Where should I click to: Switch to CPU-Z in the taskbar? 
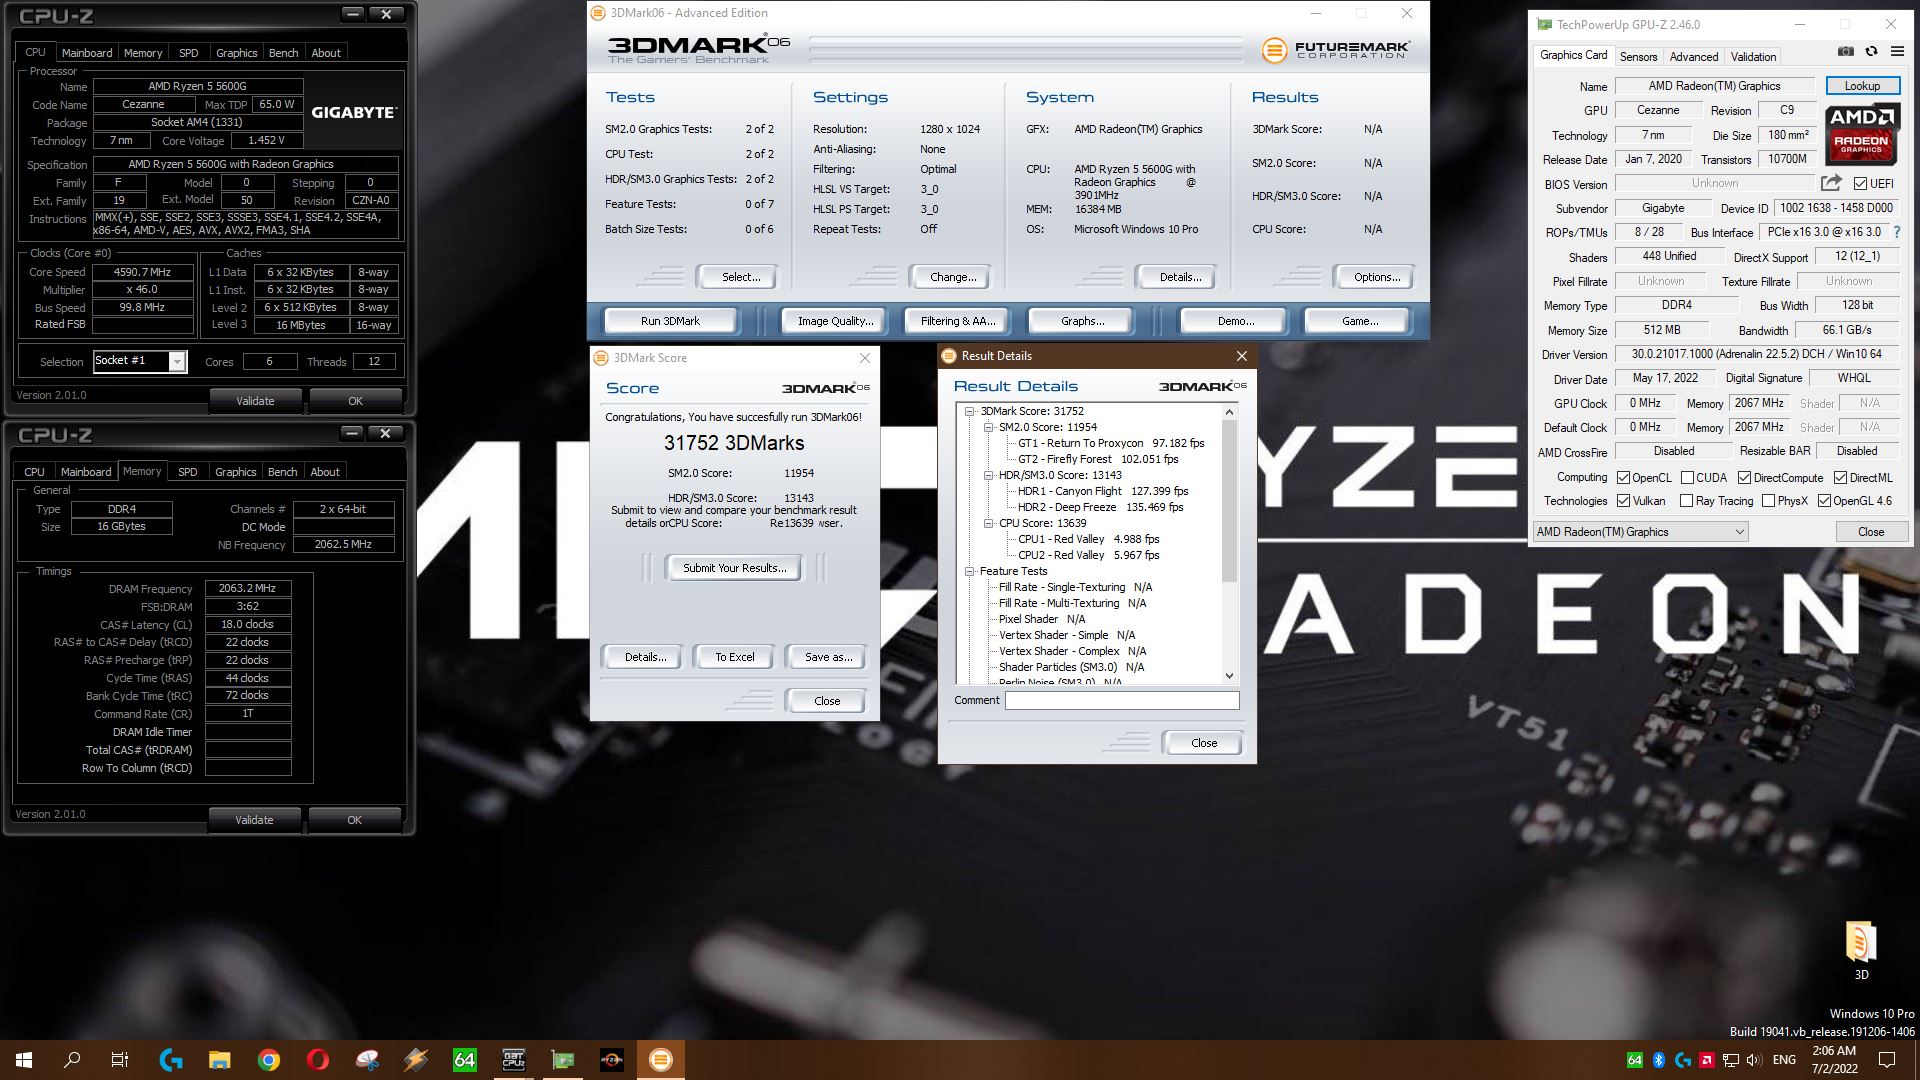point(514,1060)
